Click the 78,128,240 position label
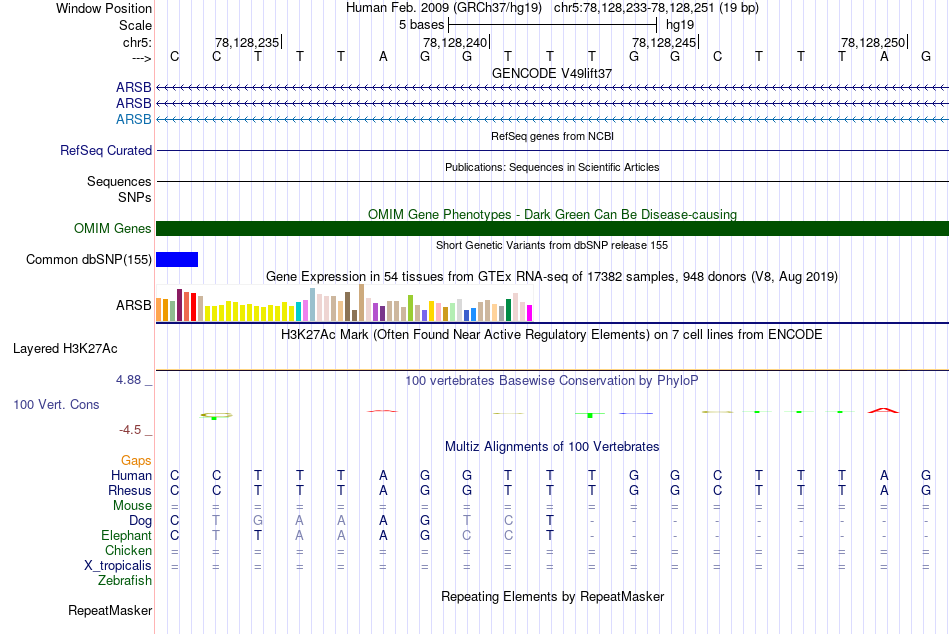This screenshot has width=950, height=634. coord(455,42)
